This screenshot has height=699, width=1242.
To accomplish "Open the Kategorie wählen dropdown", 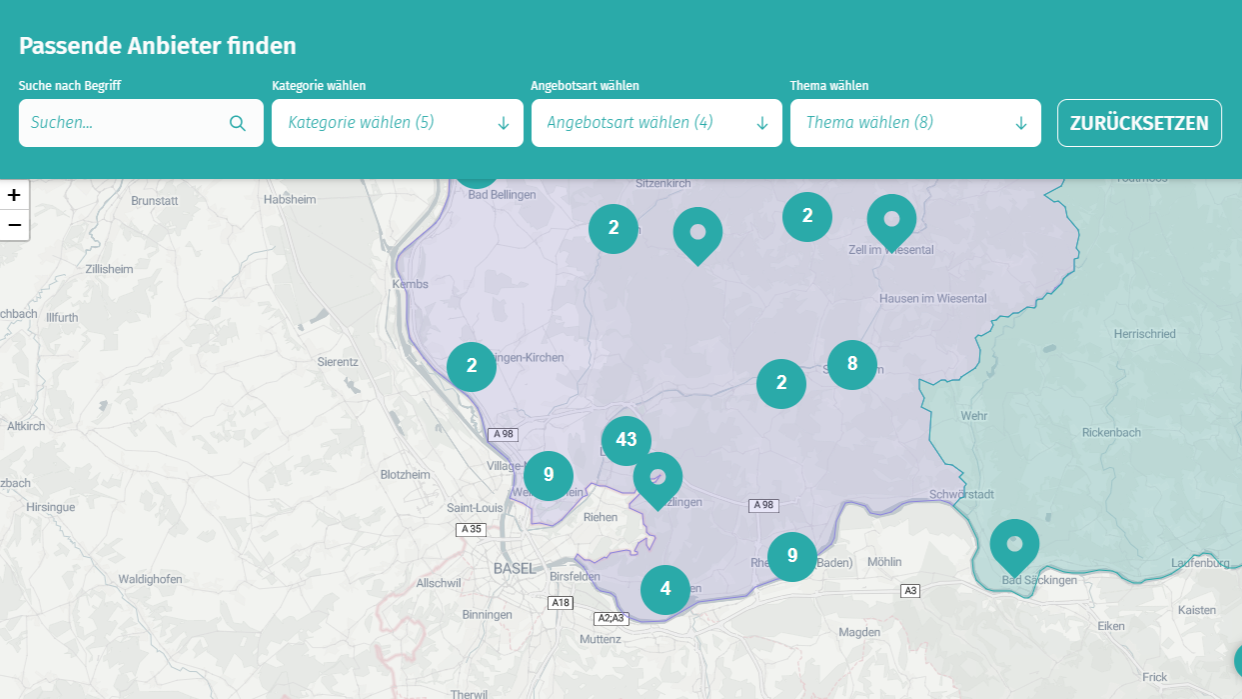I will click(397, 123).
